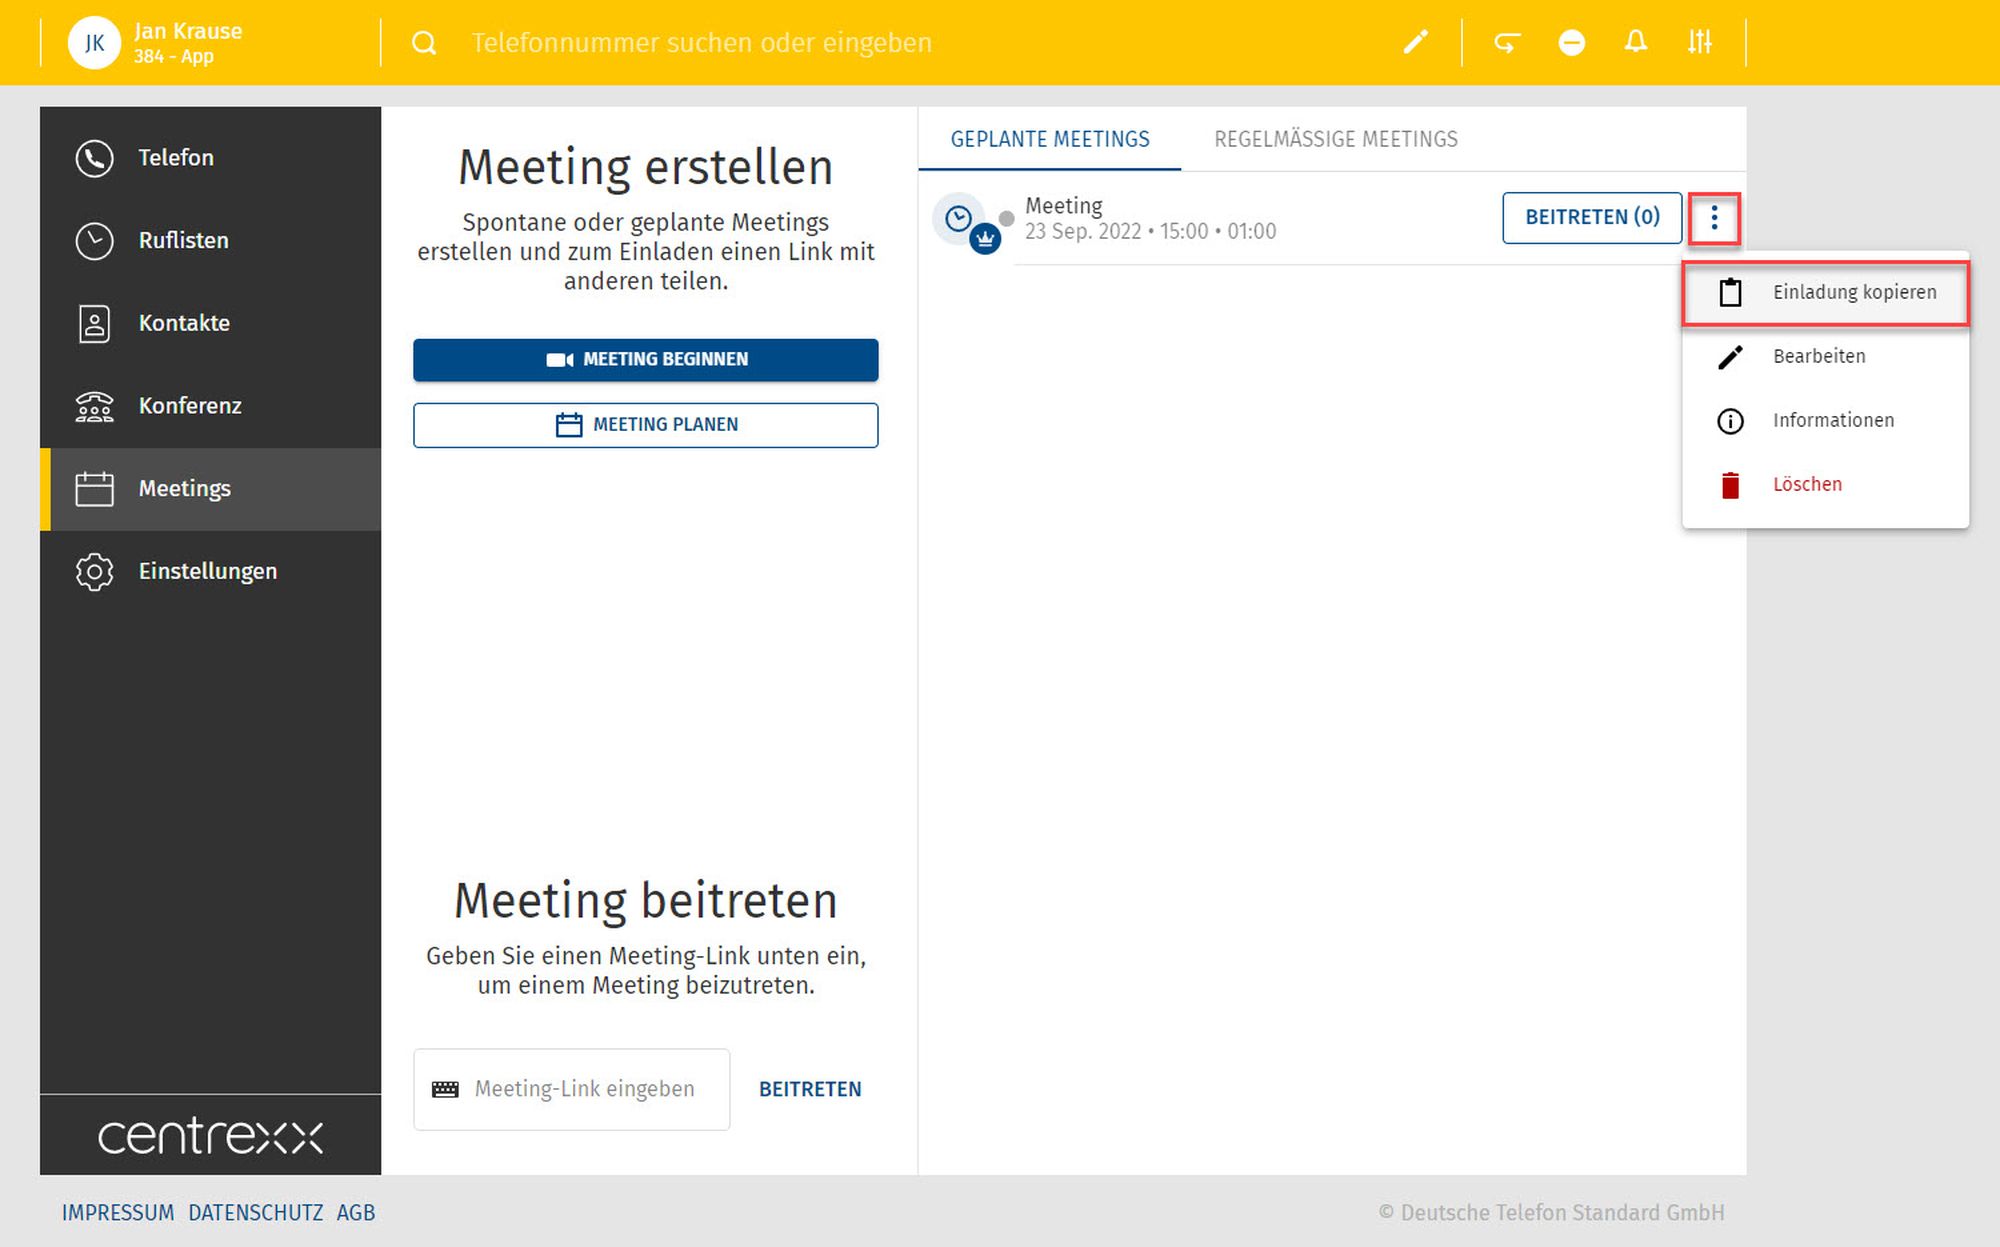Click the pencil edit icon in top bar
This screenshot has width=2000, height=1247.
(x=1415, y=42)
